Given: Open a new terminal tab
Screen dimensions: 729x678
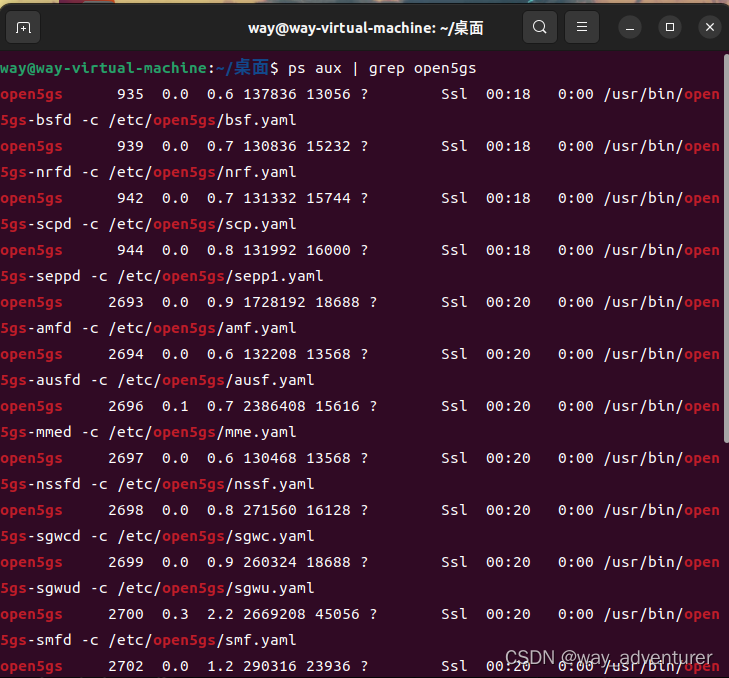Looking at the screenshot, I should pos(23,27).
